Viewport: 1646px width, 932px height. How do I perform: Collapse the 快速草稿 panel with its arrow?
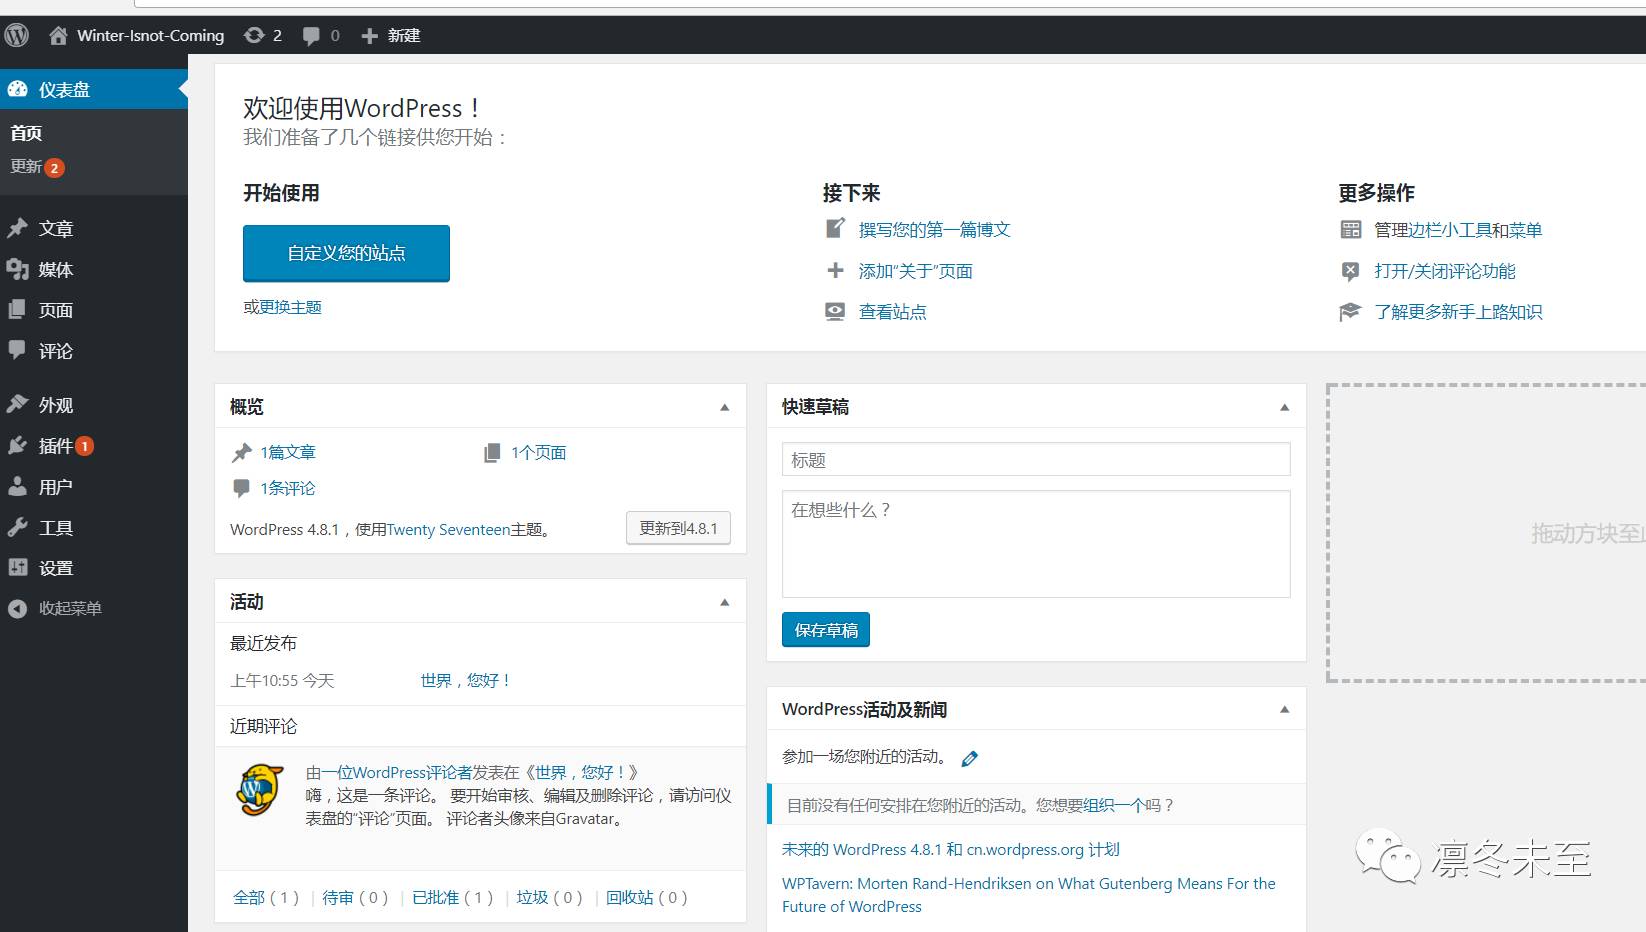point(1285,407)
